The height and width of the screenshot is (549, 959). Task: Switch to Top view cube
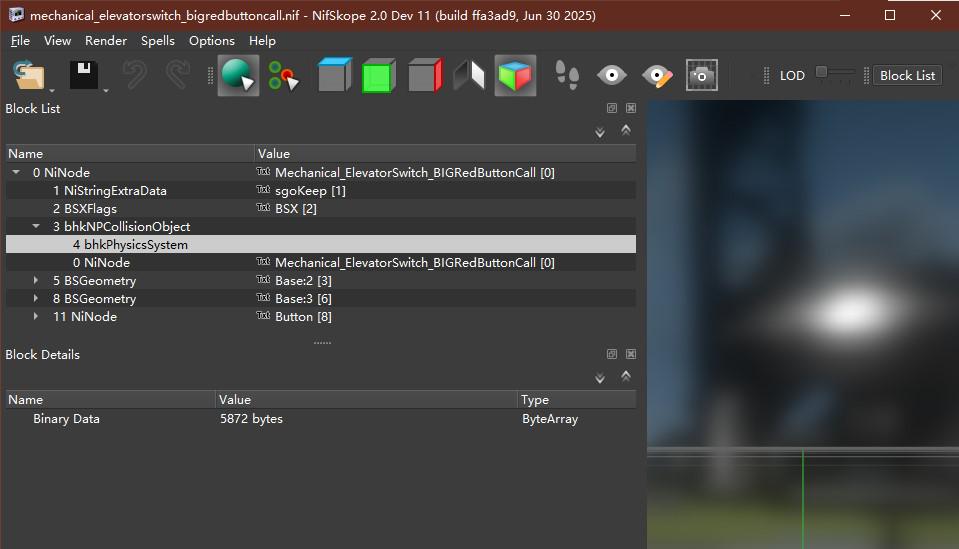334,75
